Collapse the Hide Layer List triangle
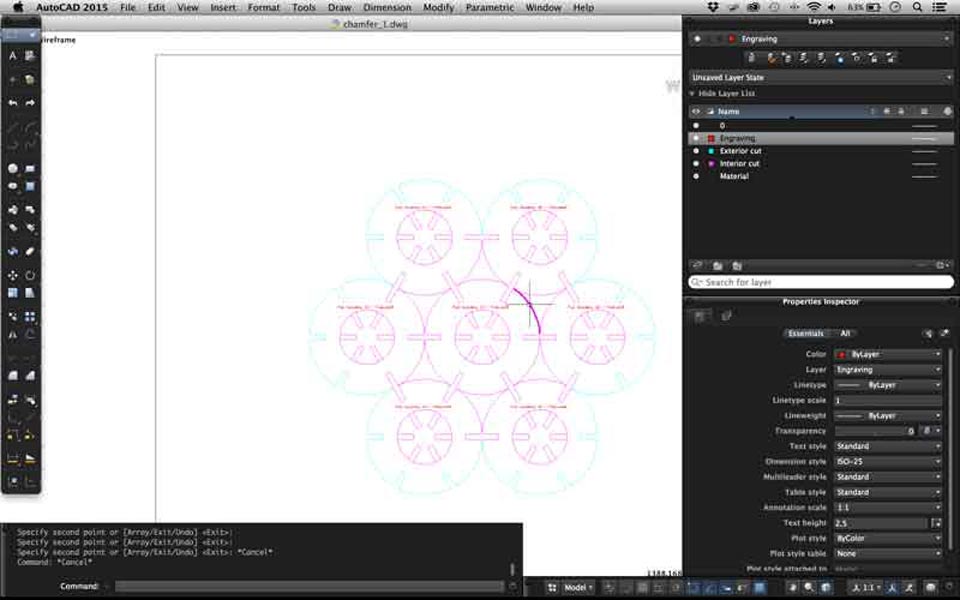This screenshot has height=600, width=960. (x=692, y=94)
